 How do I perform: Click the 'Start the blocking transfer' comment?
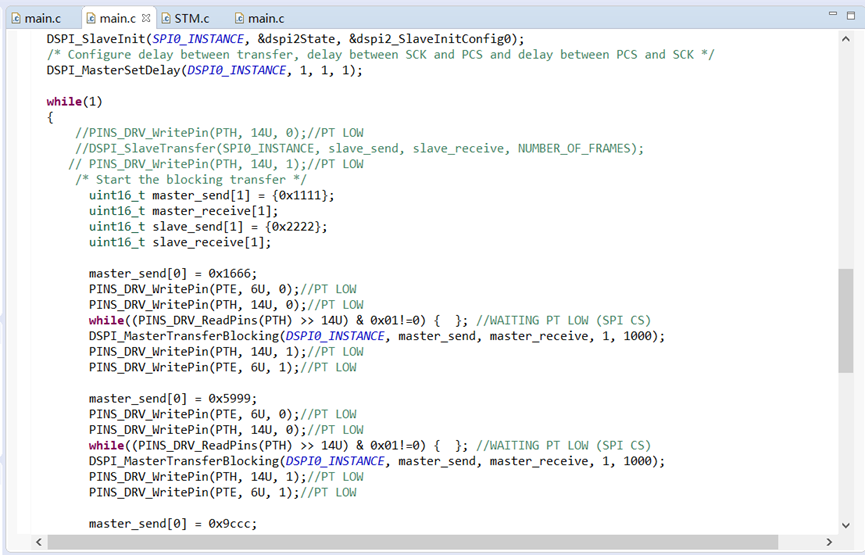(190, 180)
